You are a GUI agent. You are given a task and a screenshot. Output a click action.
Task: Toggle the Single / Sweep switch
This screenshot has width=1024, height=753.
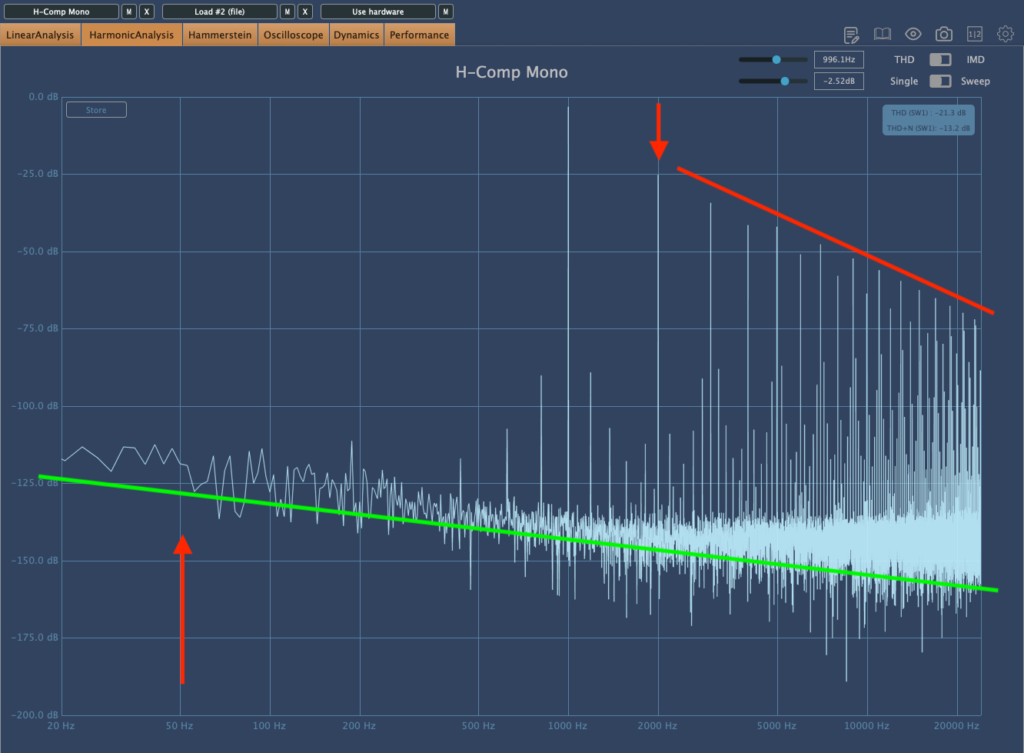pyautogui.click(x=940, y=81)
